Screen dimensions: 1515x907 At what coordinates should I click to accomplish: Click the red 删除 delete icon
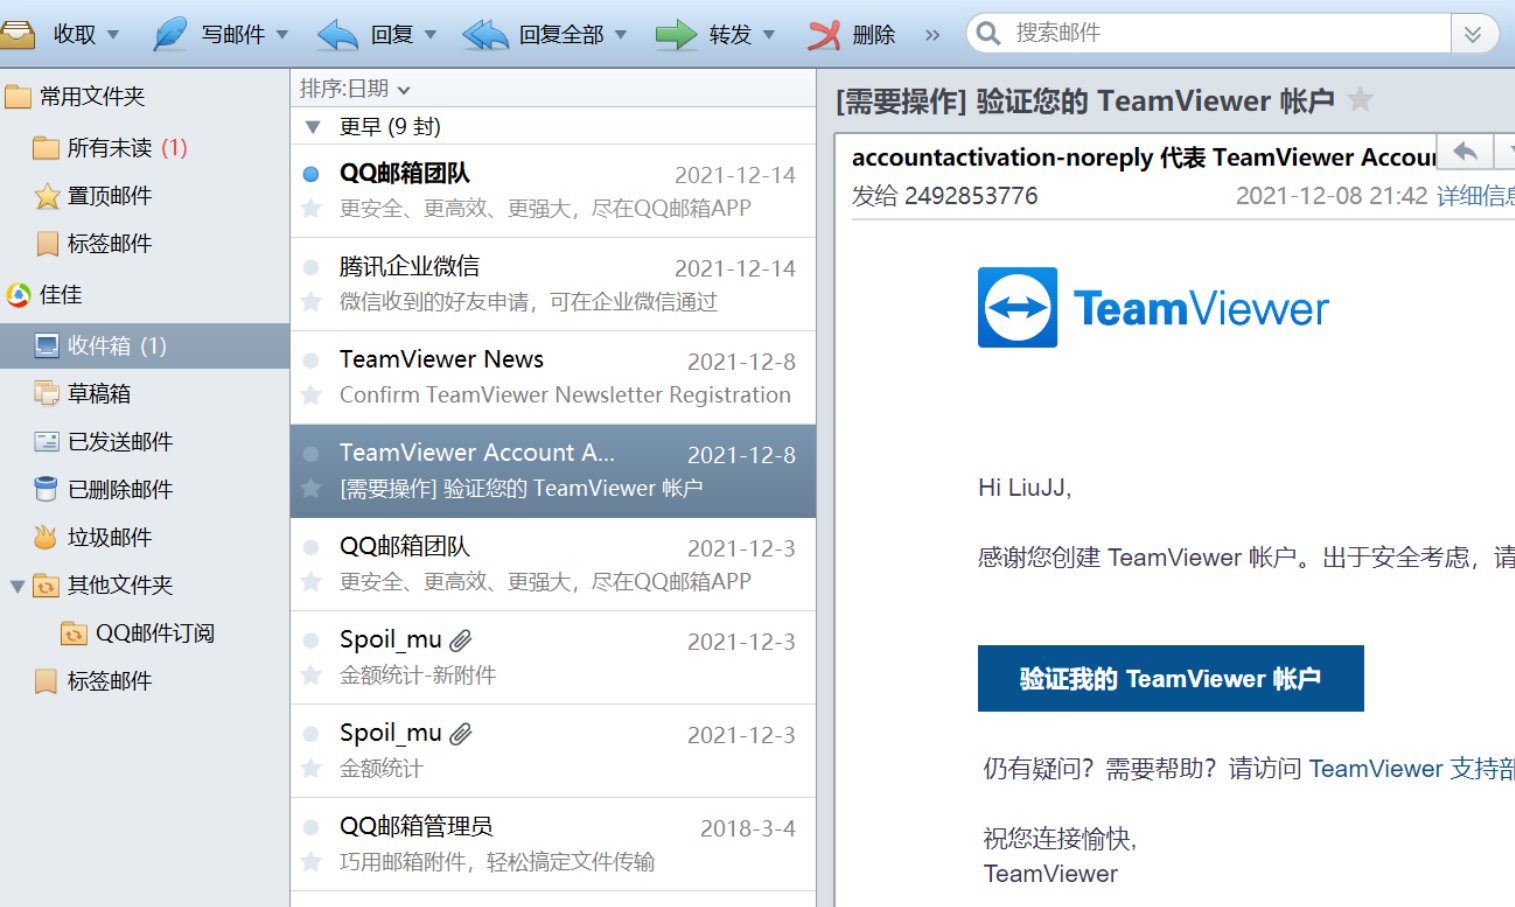(x=824, y=35)
